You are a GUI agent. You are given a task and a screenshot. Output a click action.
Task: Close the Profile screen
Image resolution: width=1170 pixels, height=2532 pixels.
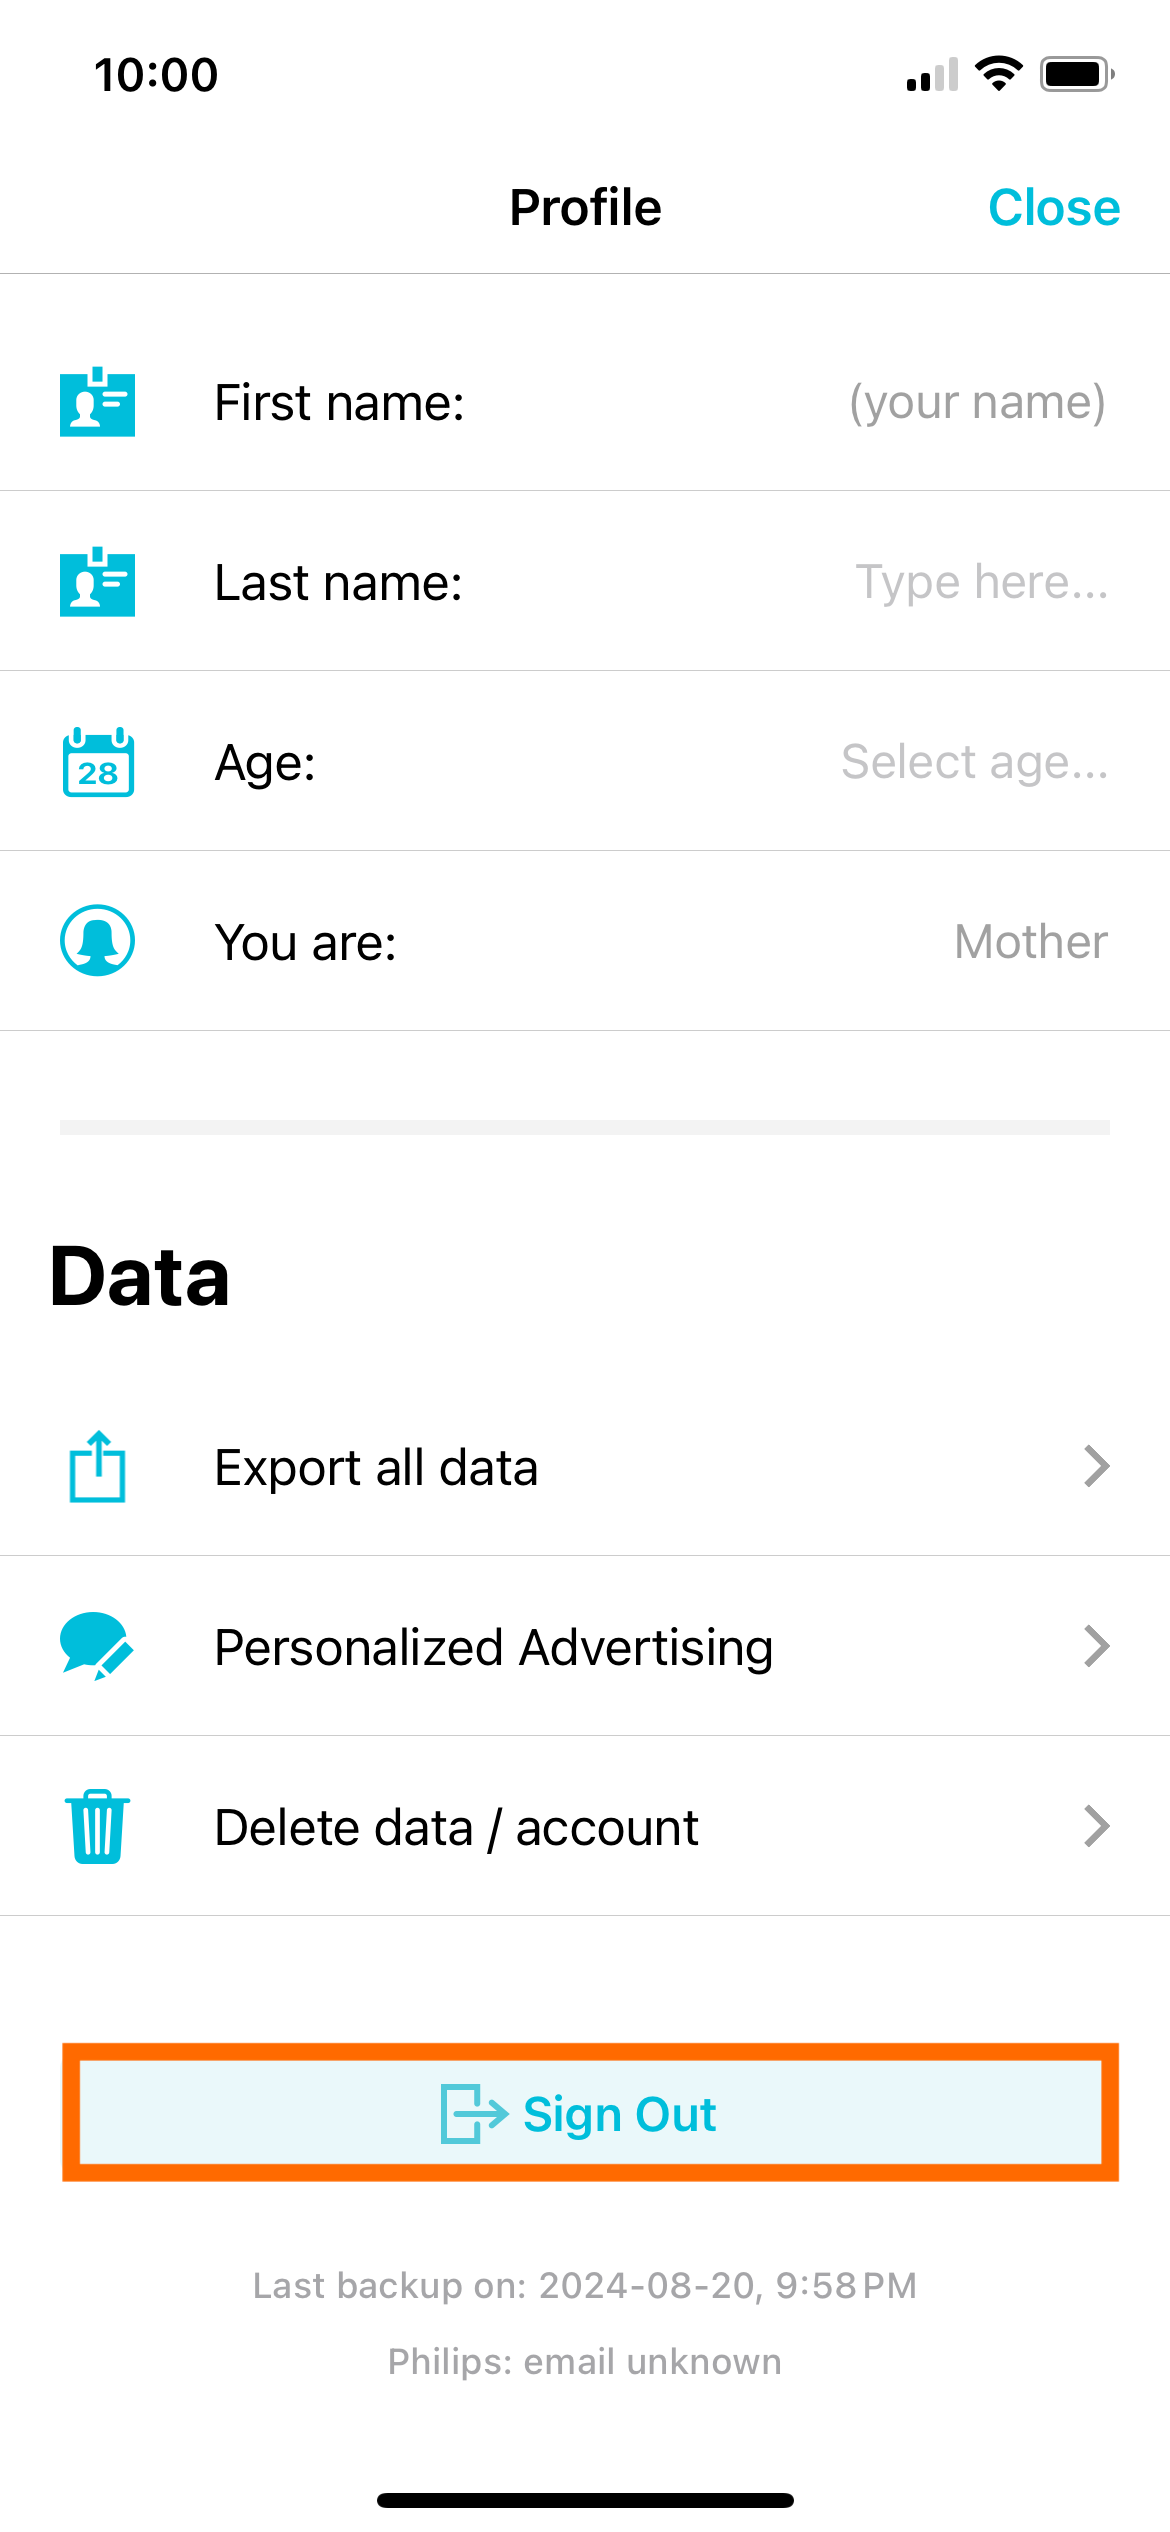click(1054, 208)
